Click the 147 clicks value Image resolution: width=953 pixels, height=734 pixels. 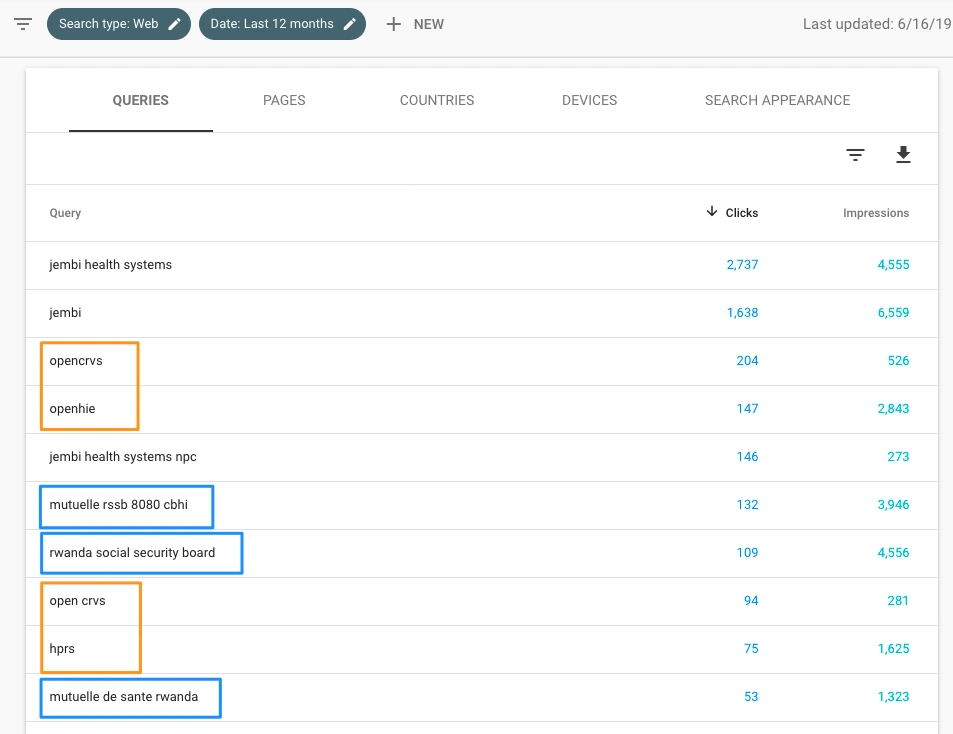747,409
